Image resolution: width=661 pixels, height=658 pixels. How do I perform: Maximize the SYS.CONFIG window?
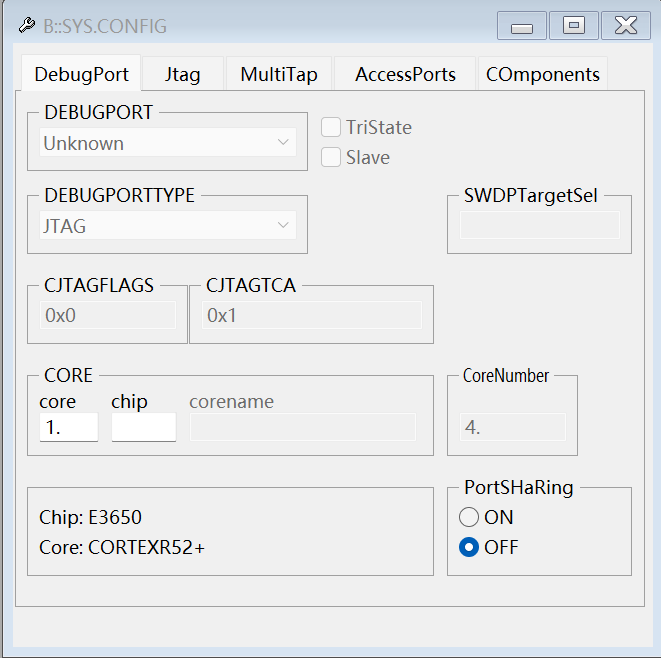click(x=574, y=26)
